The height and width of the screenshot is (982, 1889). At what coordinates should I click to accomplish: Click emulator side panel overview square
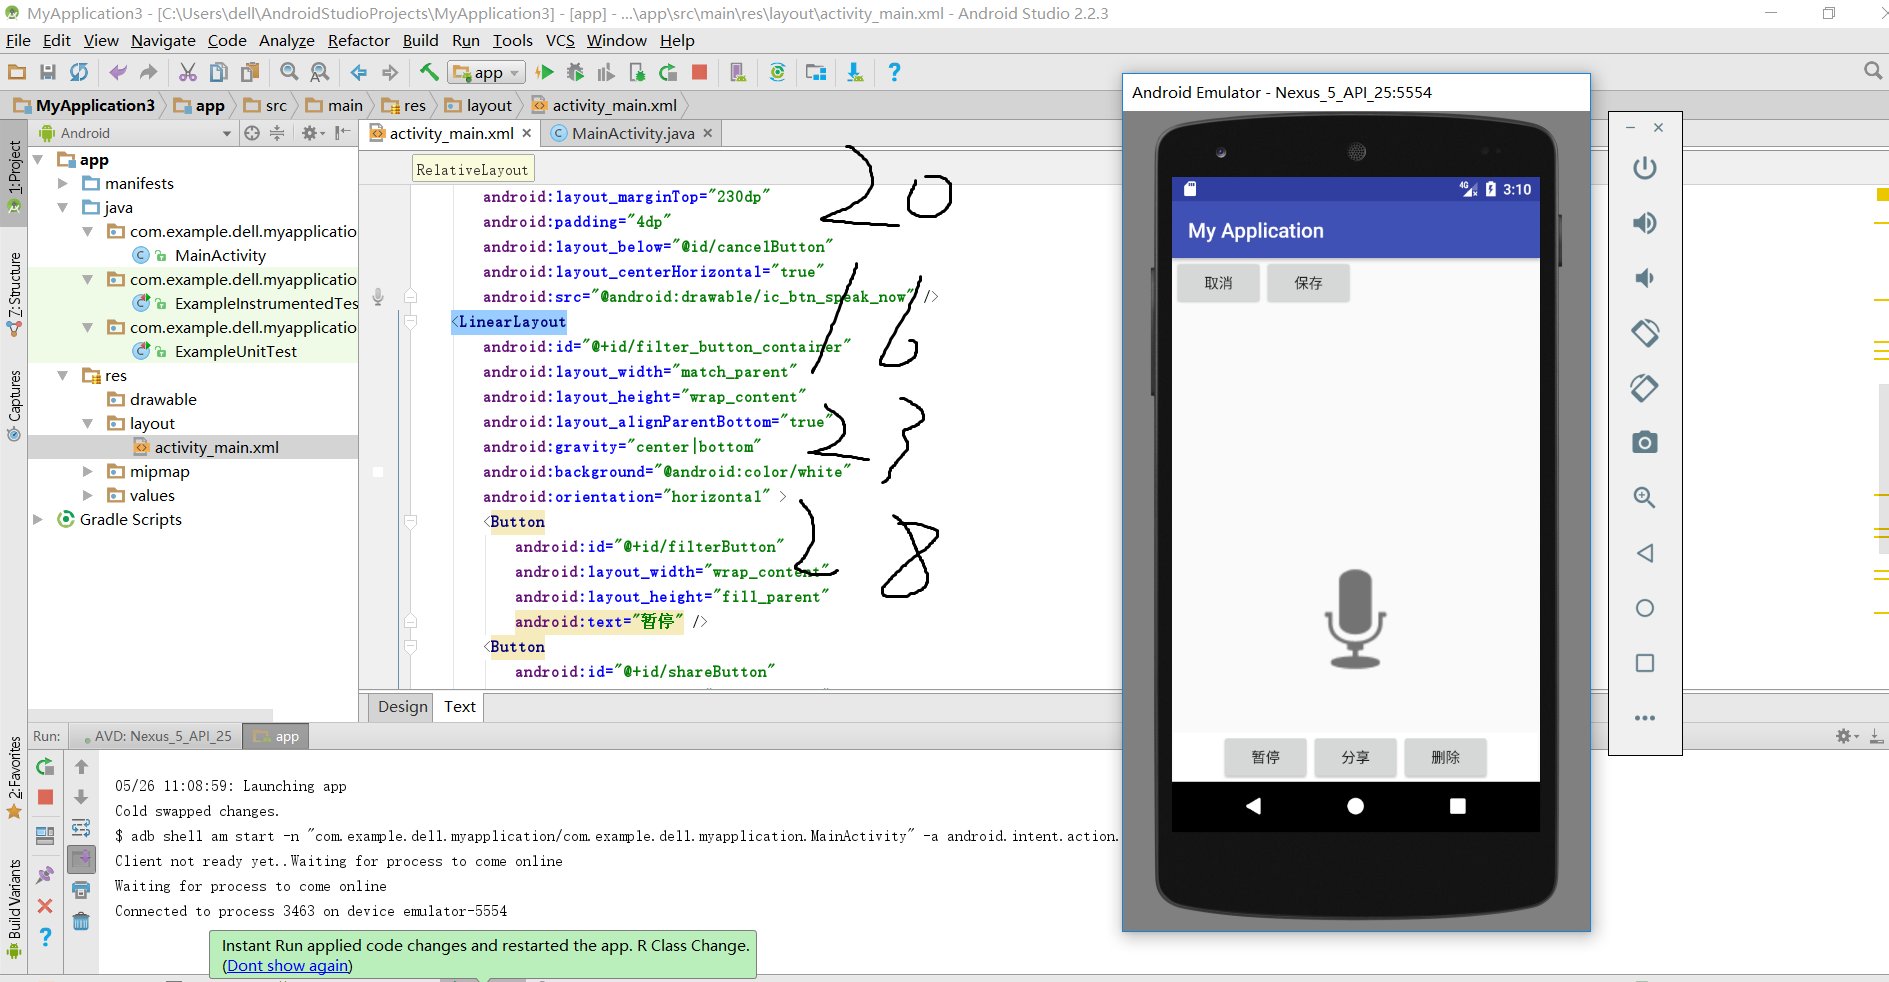1645,663
